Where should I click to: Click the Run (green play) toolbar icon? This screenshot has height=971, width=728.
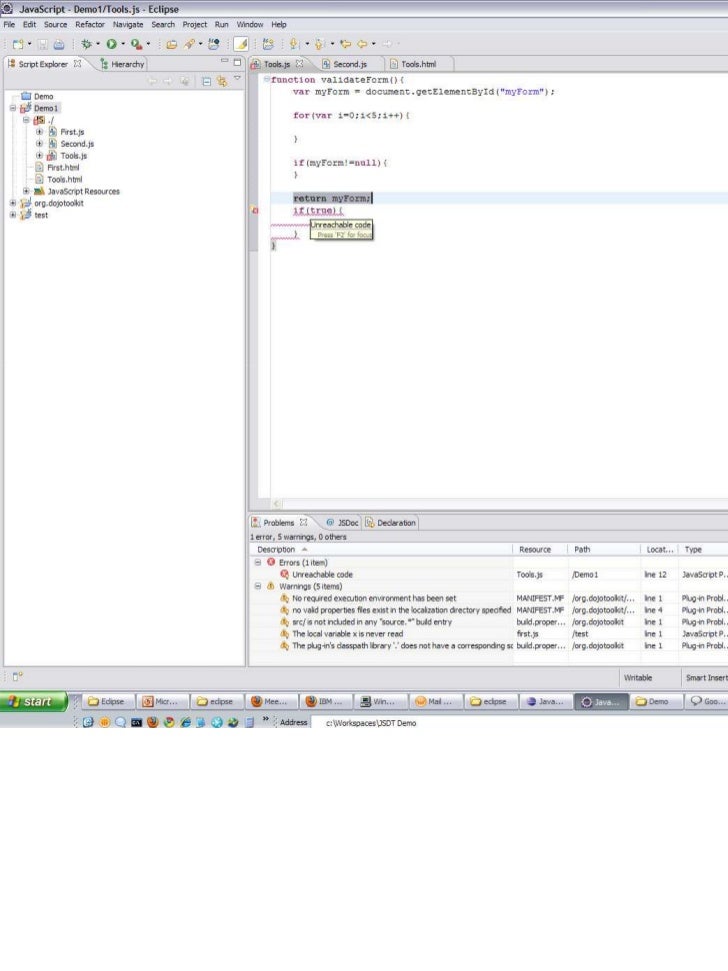(110, 44)
